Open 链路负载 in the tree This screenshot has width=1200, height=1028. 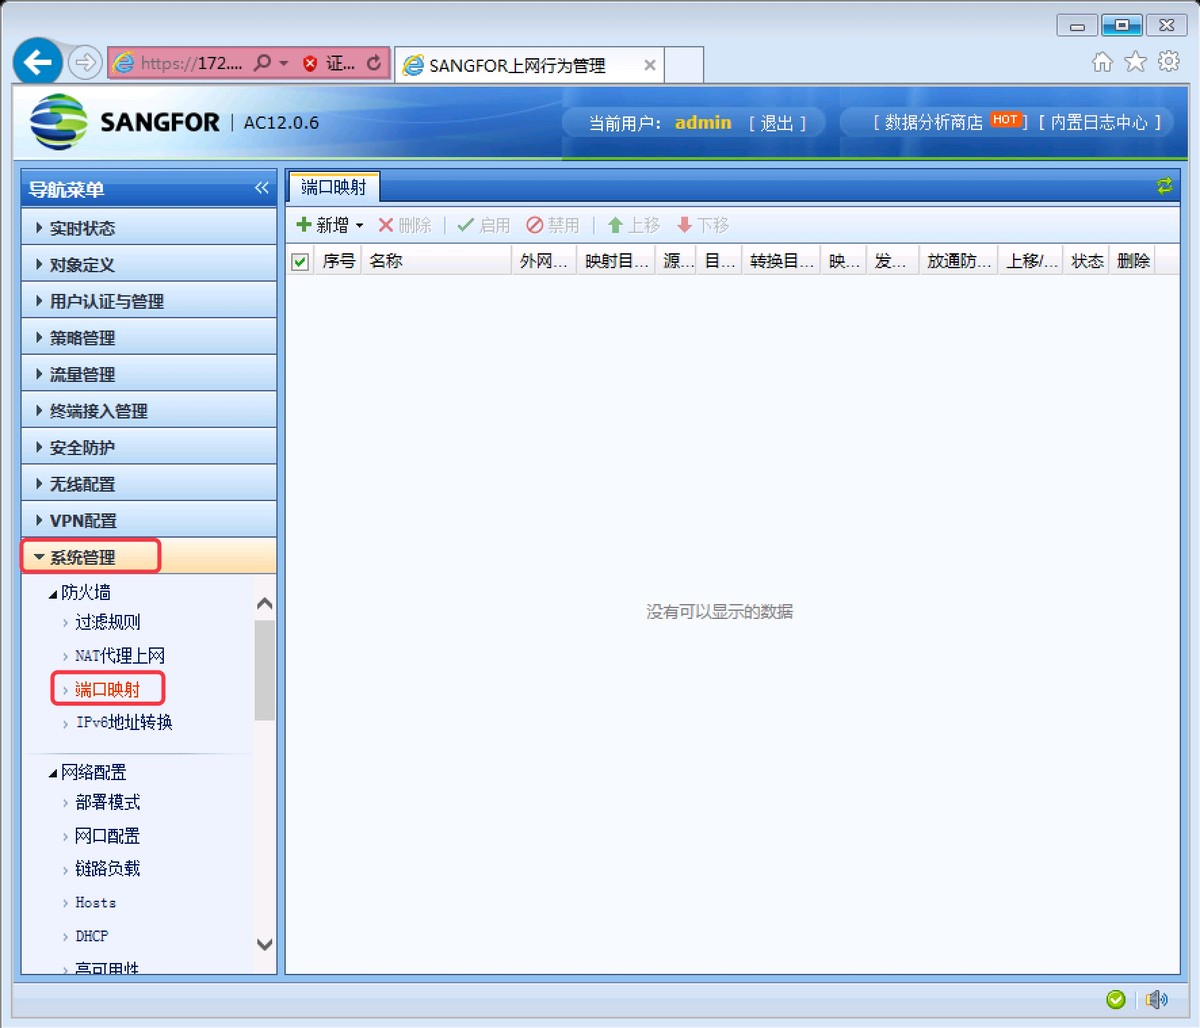pyautogui.click(x=107, y=868)
